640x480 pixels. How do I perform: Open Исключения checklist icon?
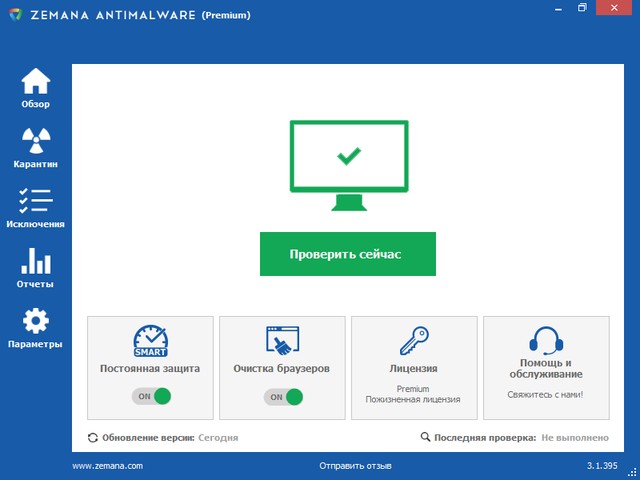[x=35, y=201]
